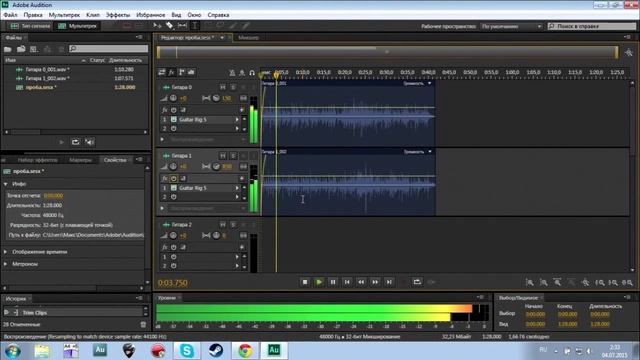640x360 pixels.
Task: Click the Fast Forward button
Action: (375, 282)
